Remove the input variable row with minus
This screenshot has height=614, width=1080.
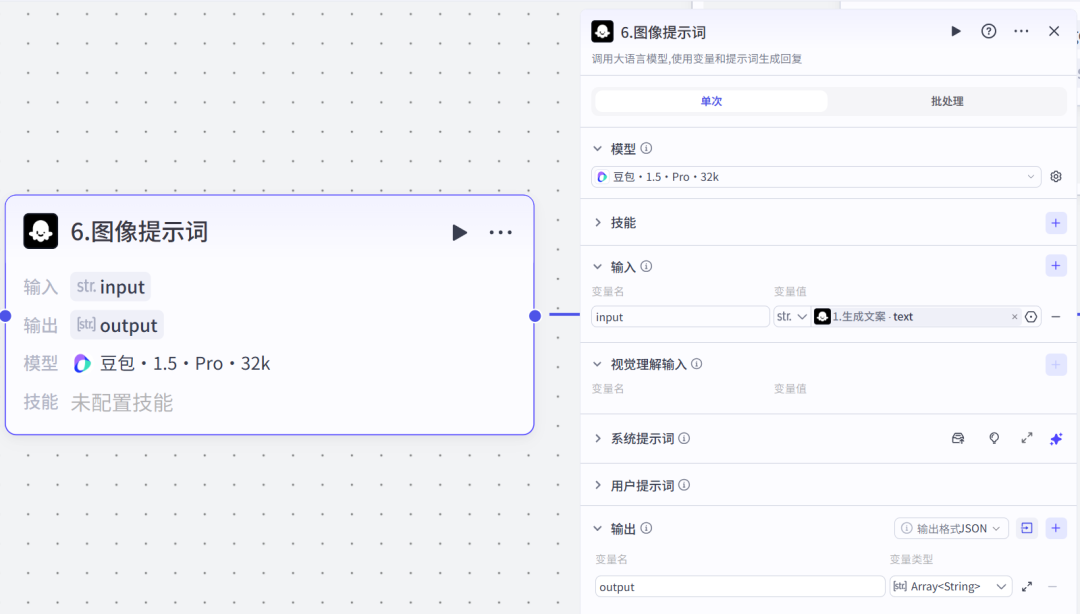[x=1056, y=317]
